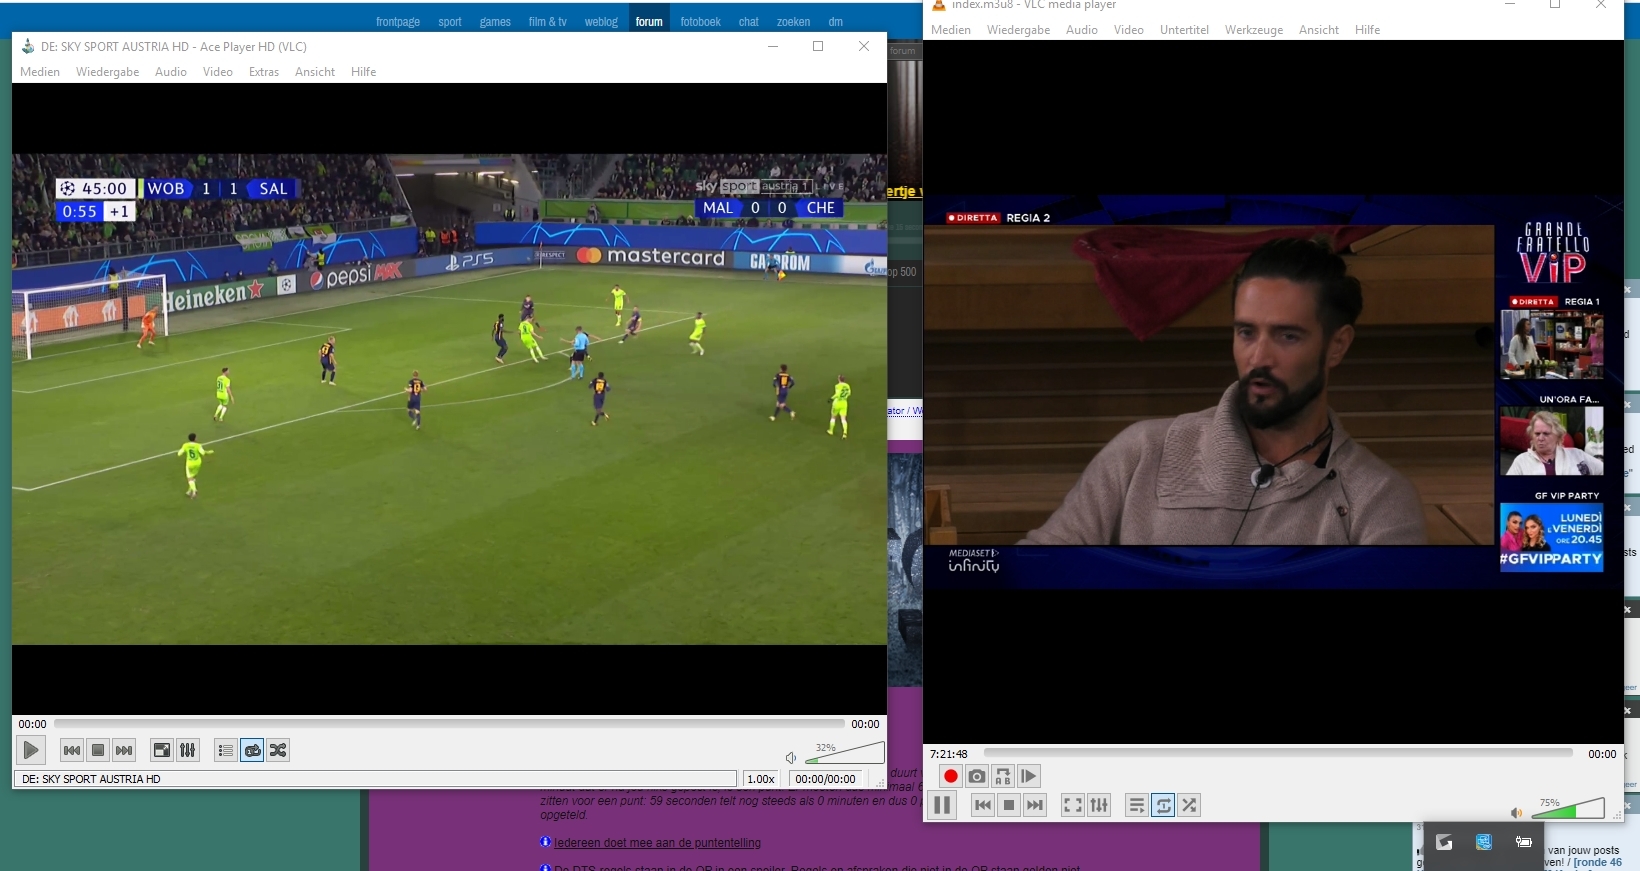Open sport link in website navigation
This screenshot has width=1640, height=871.
pos(450,22)
